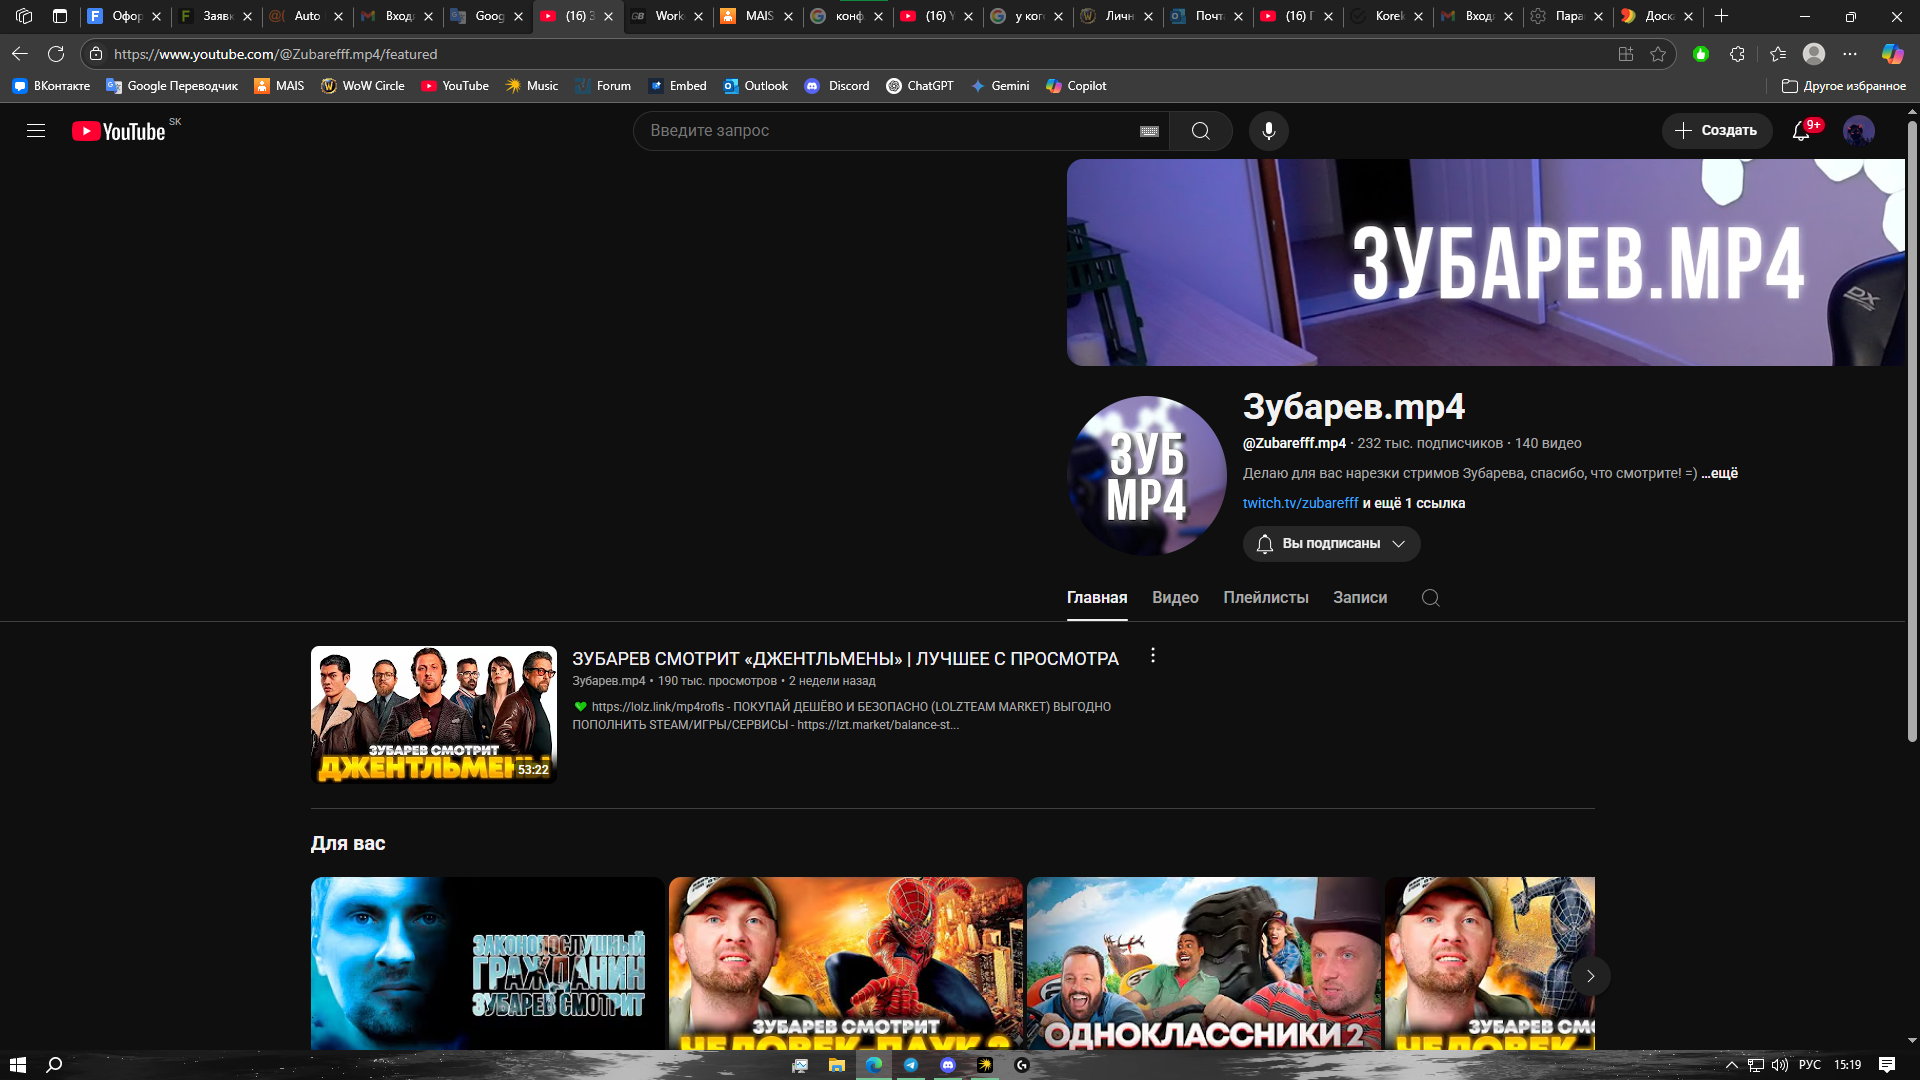1920x1080 pixels.
Task: Open YouTube notifications bell
Action: click(1802, 131)
